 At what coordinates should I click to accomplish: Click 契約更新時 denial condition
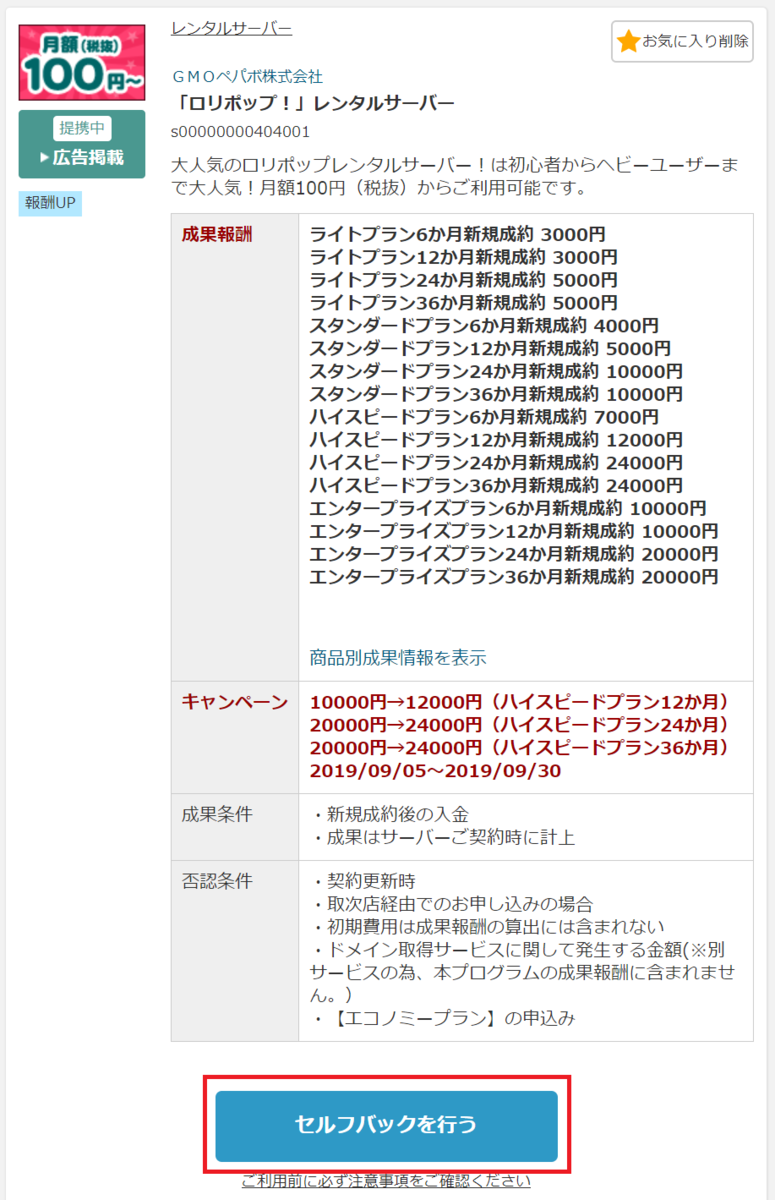pyautogui.click(x=362, y=881)
